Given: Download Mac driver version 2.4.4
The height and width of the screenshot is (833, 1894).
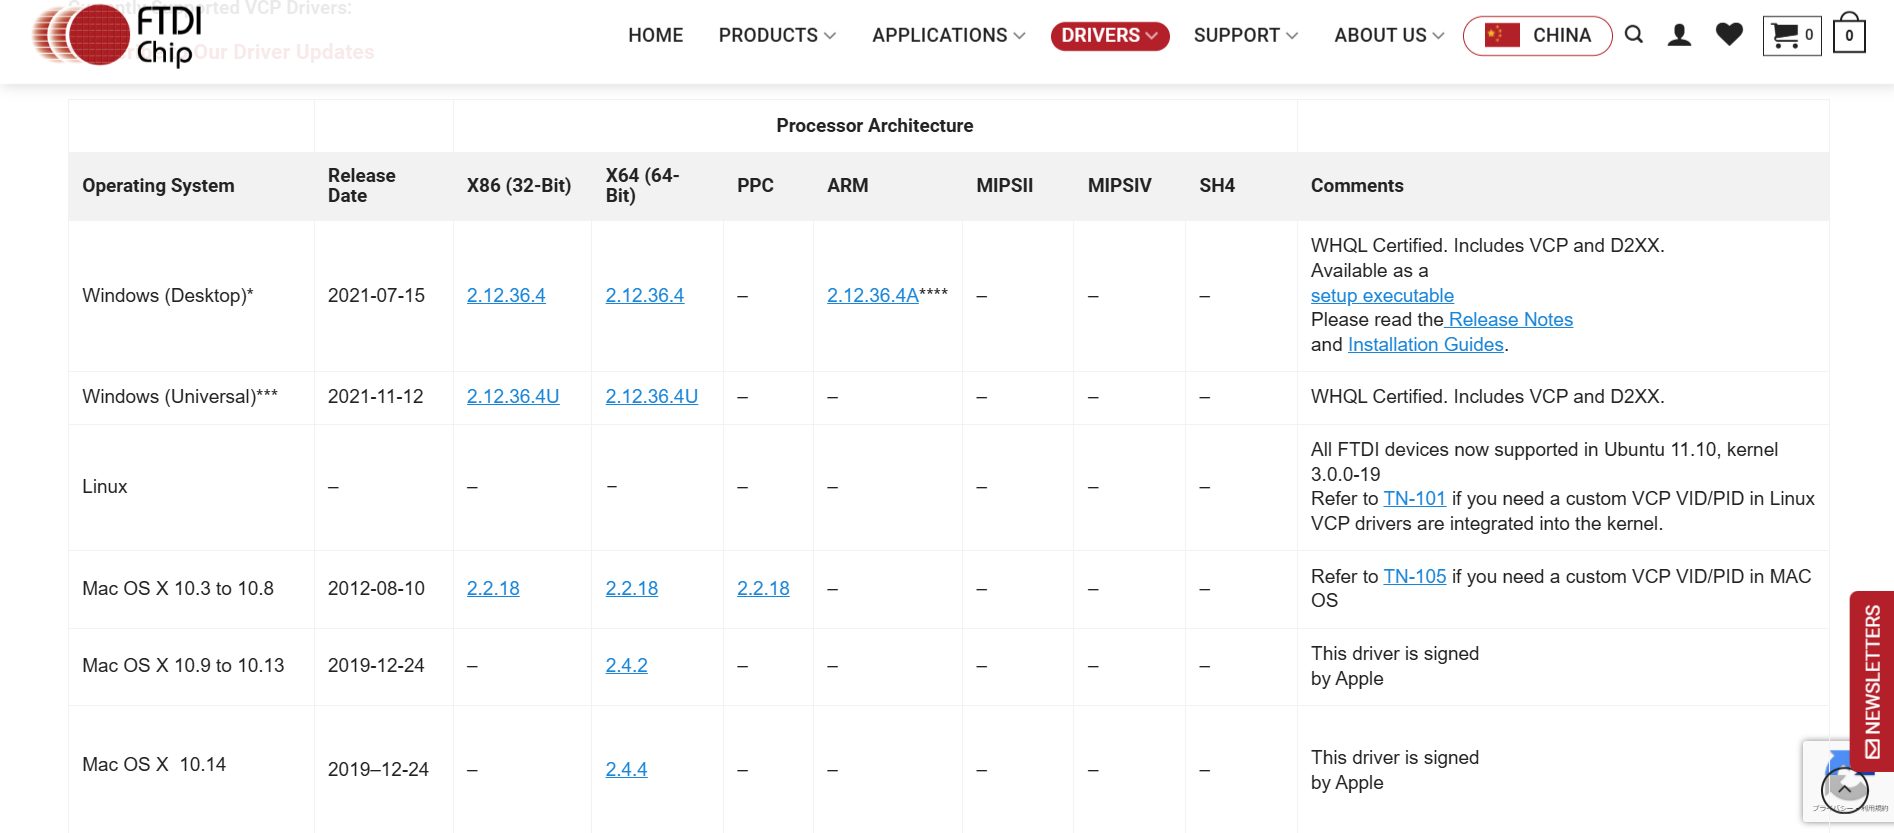Looking at the screenshot, I should (626, 769).
